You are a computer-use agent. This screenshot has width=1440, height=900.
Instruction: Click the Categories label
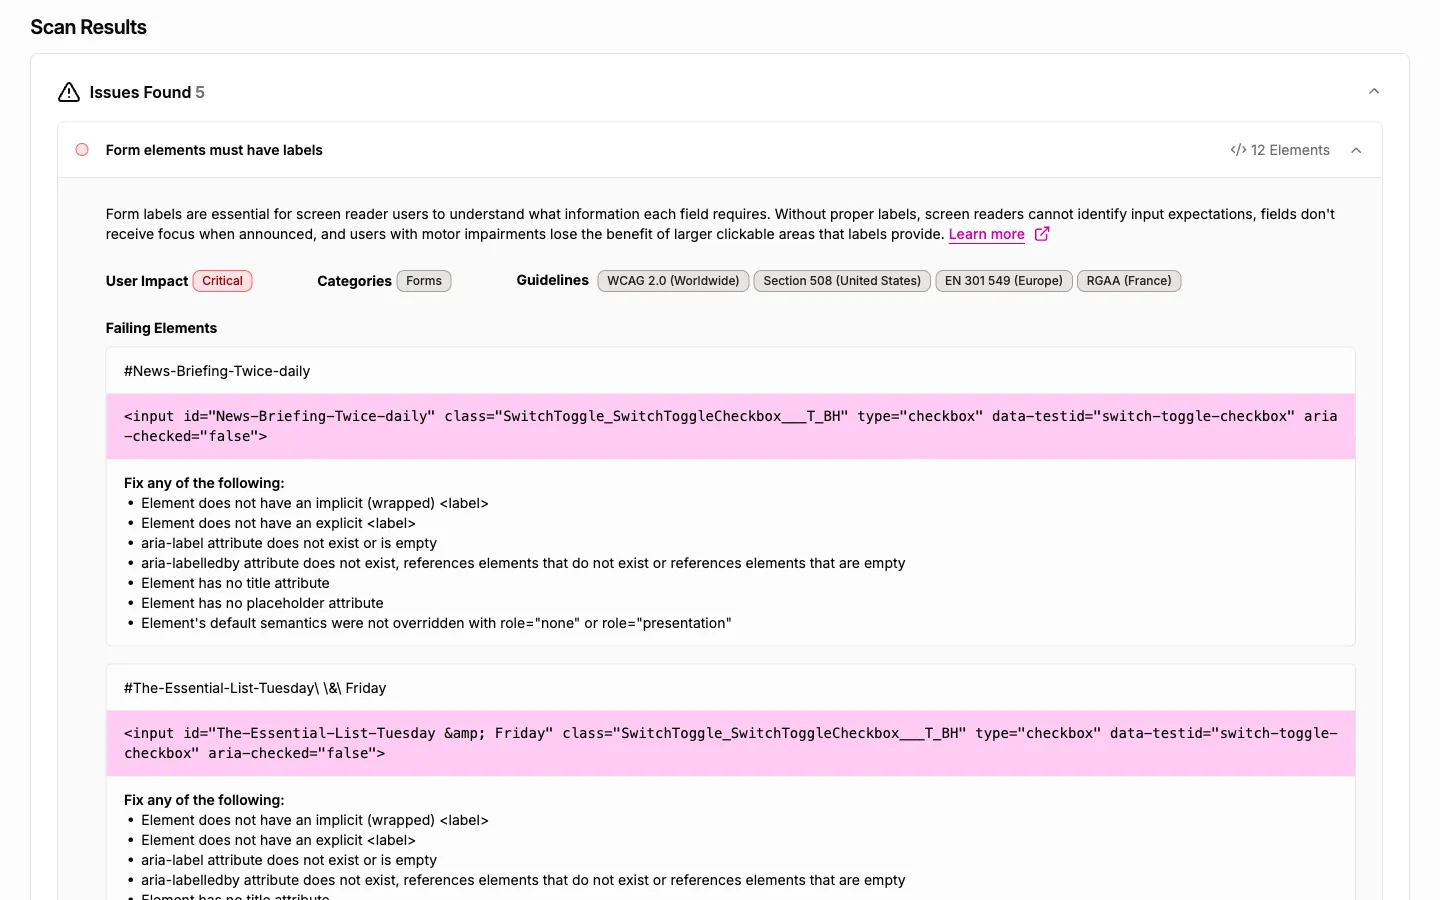point(354,281)
